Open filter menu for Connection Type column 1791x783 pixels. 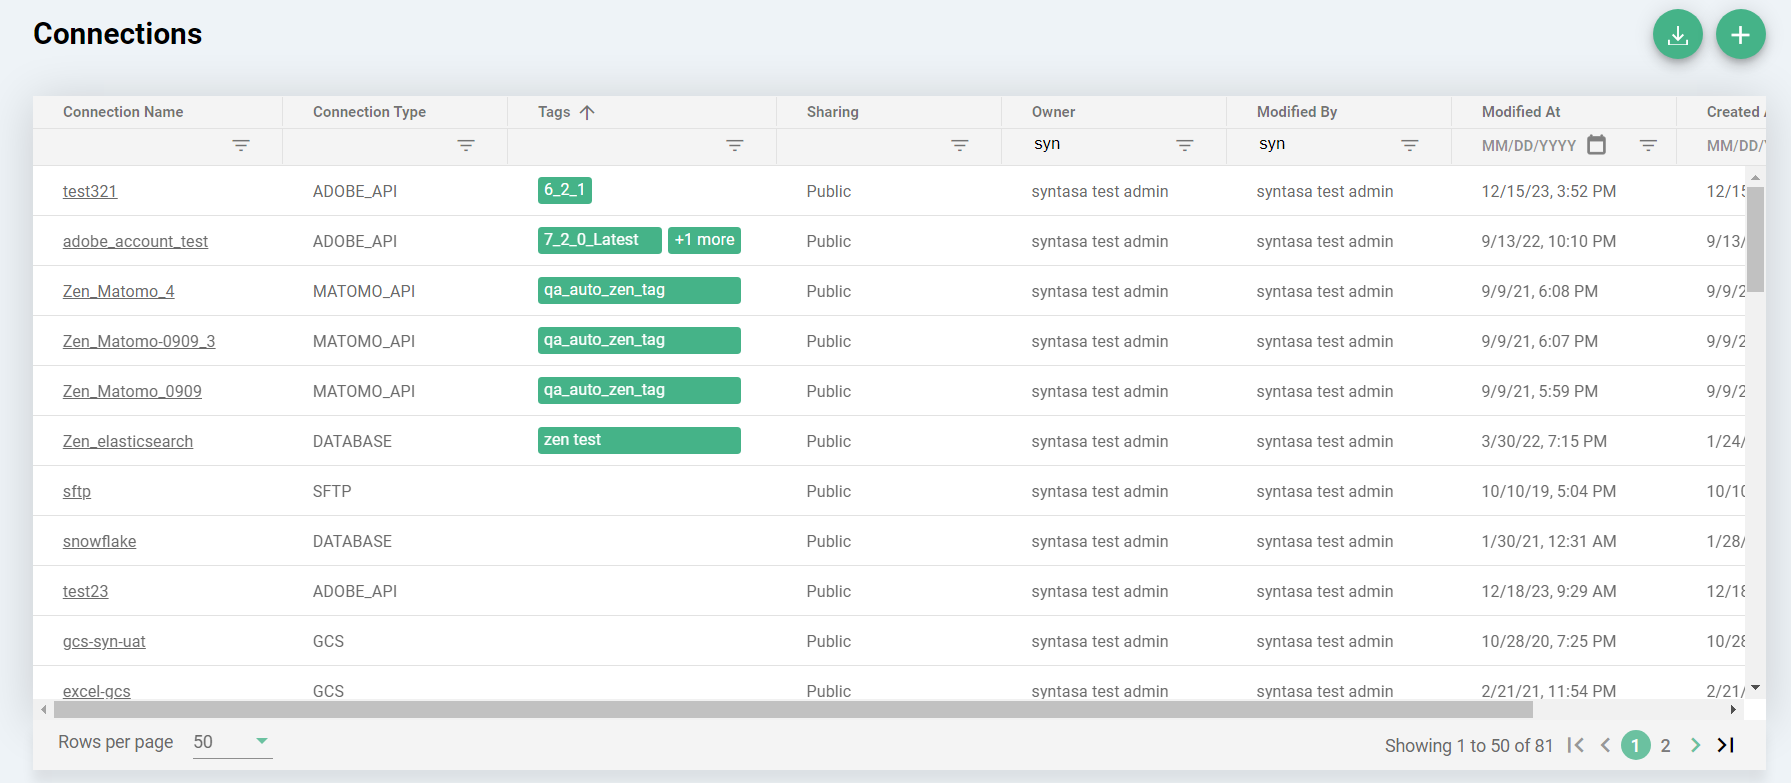click(466, 146)
